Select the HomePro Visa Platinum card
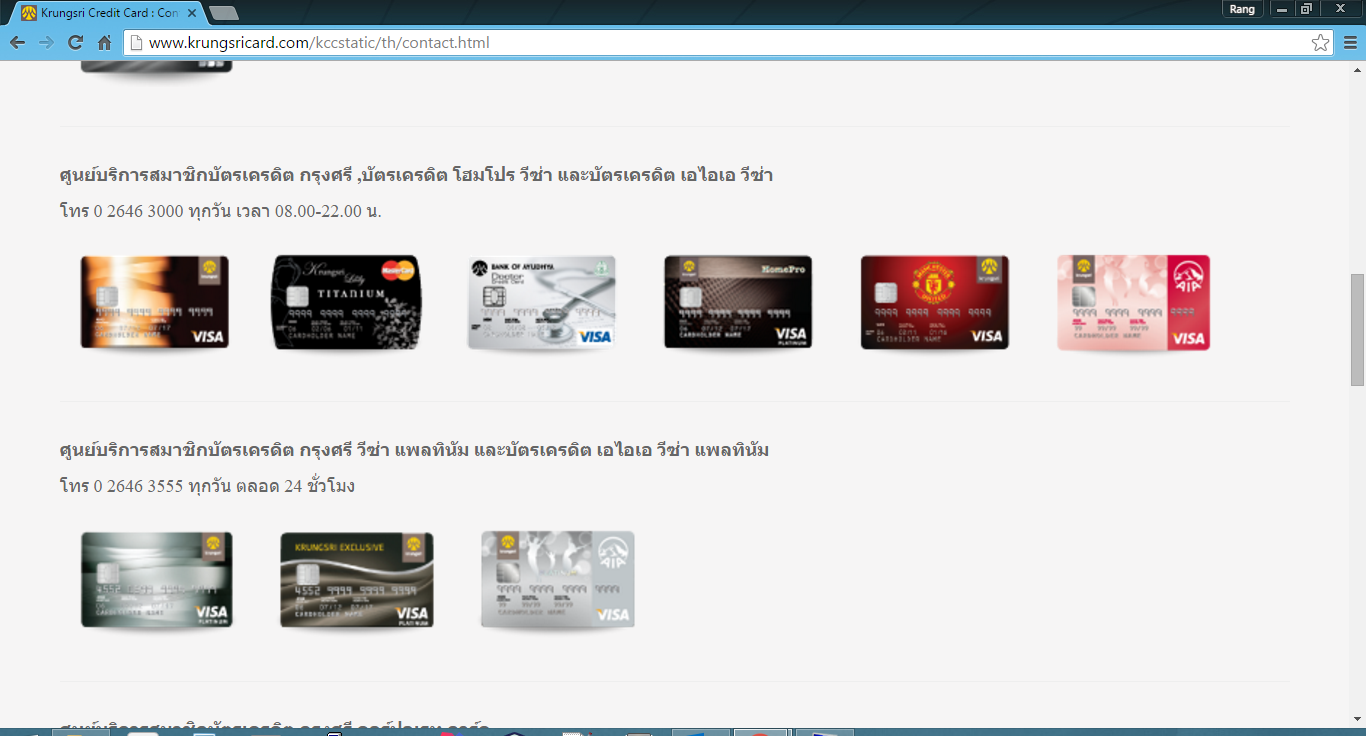 (738, 302)
